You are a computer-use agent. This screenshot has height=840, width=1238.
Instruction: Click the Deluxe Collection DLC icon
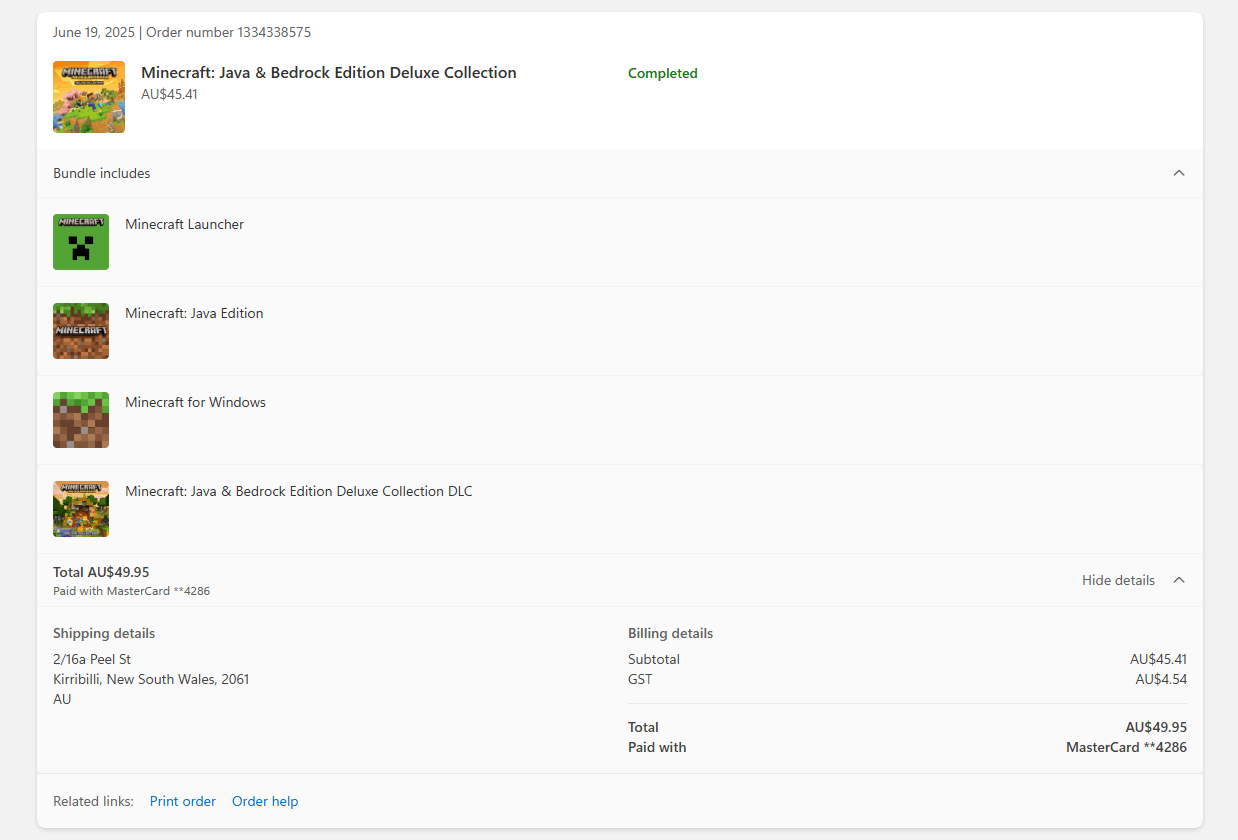coord(81,509)
